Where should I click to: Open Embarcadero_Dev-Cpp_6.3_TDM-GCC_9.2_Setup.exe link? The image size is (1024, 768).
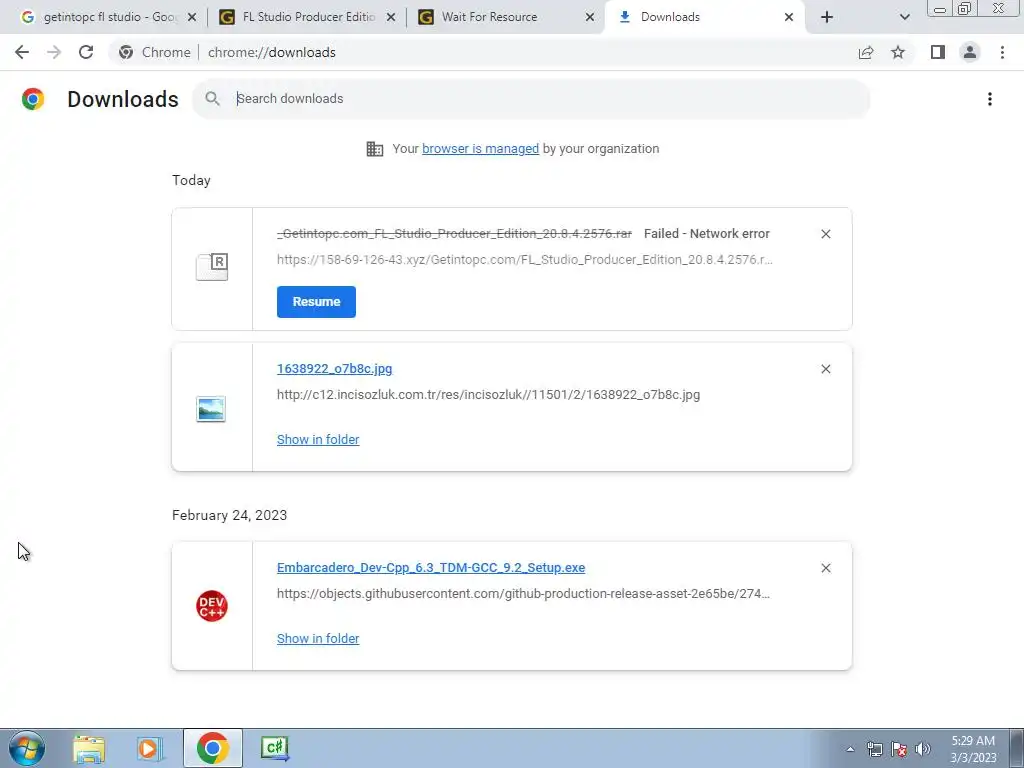tap(431, 568)
